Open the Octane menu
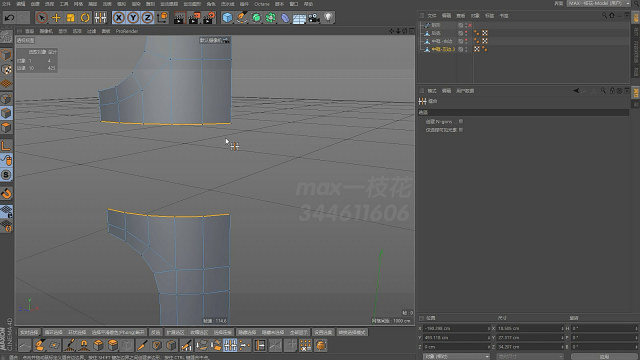640x360 pixels. click(x=262, y=4)
